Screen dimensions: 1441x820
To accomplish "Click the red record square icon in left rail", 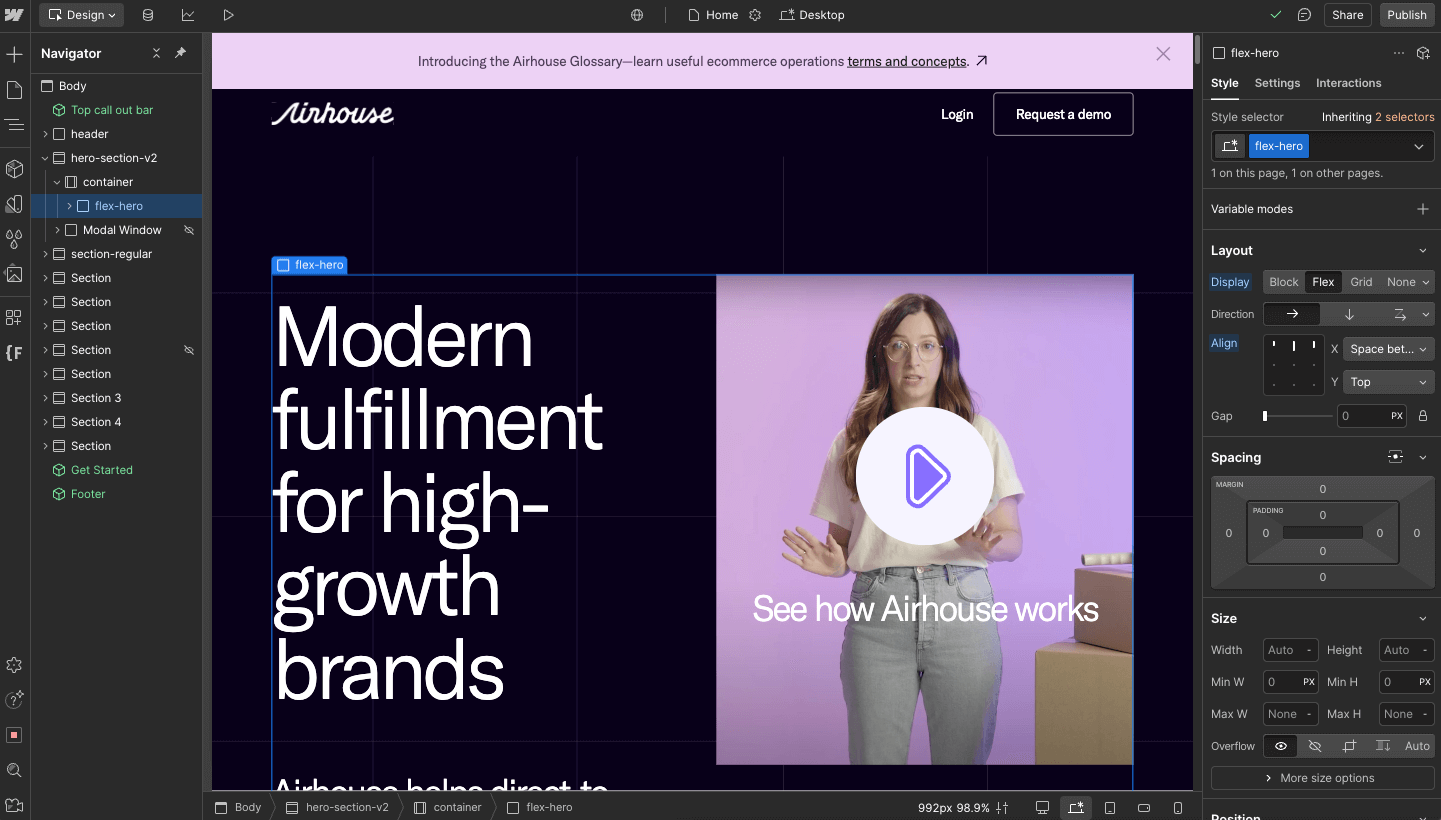I will pyautogui.click(x=14, y=735).
